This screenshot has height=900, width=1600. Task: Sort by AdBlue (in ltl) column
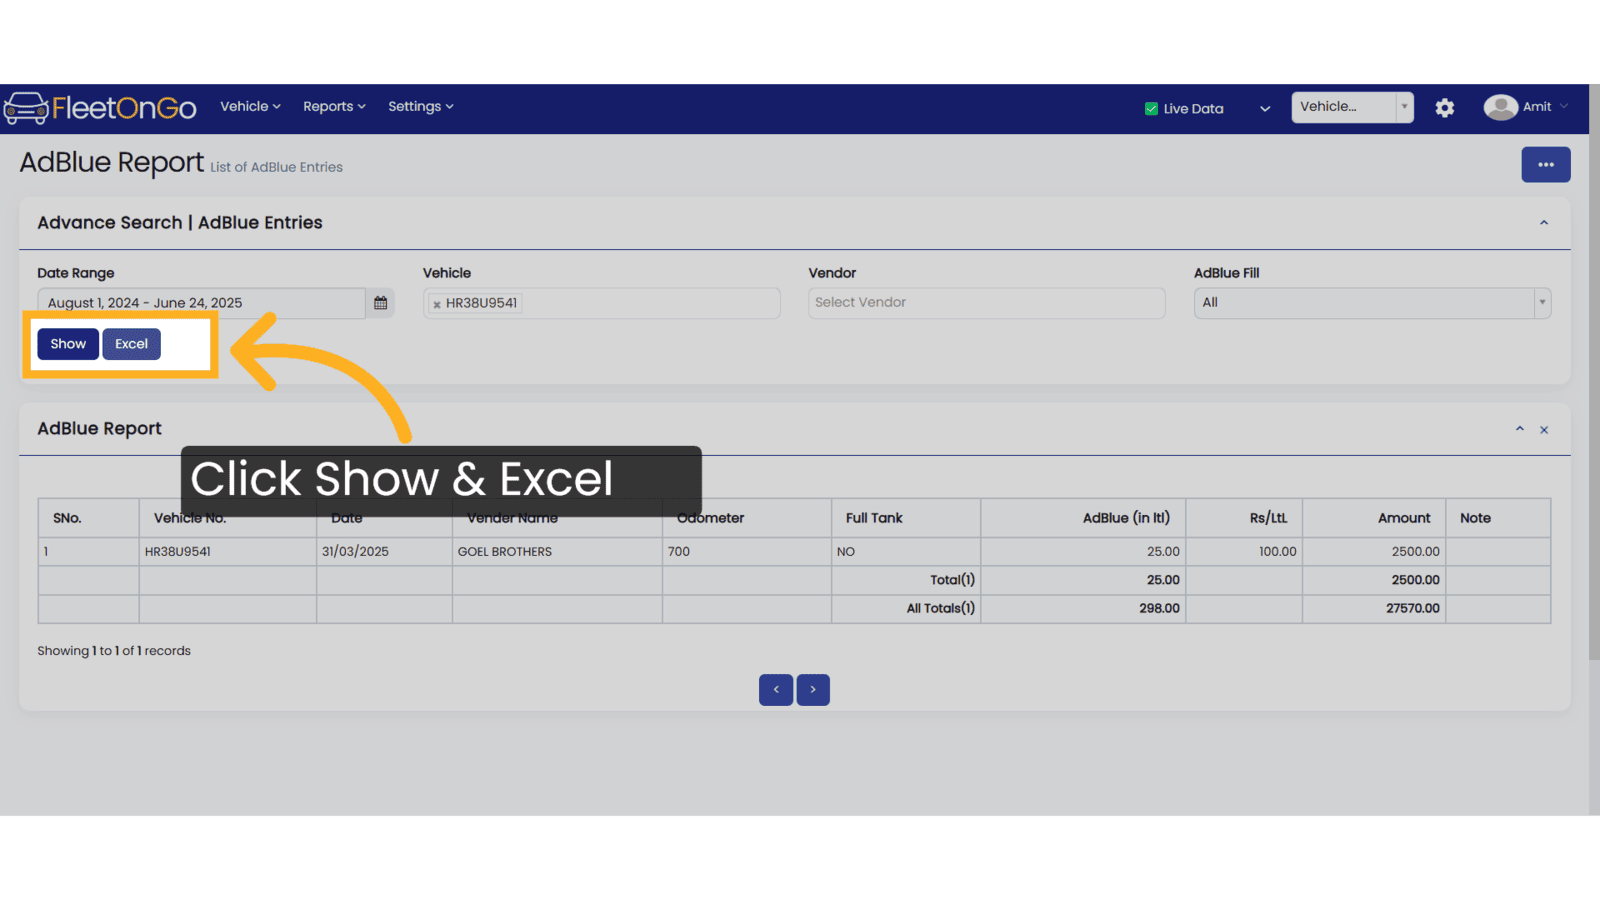point(1083,518)
